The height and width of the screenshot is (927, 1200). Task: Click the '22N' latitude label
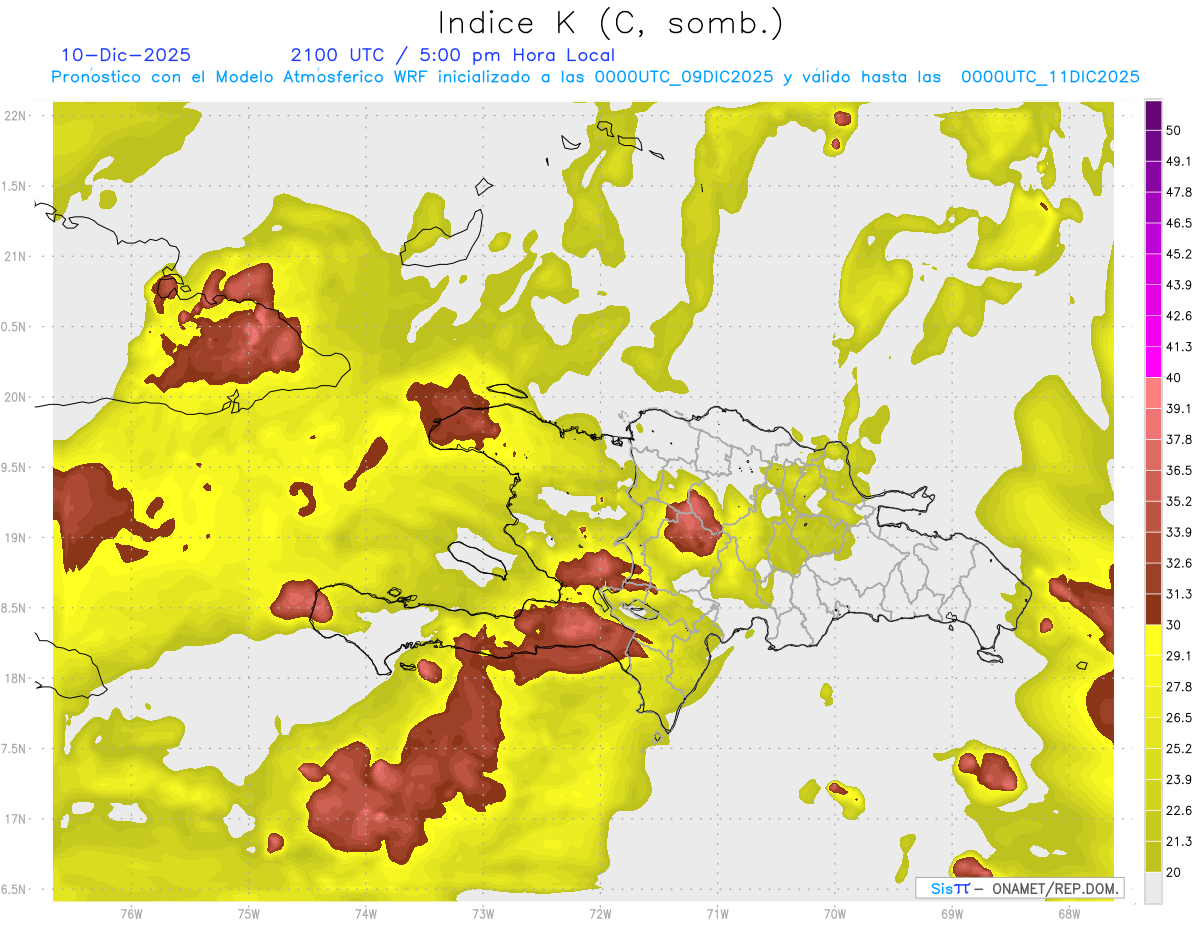pos(17,116)
